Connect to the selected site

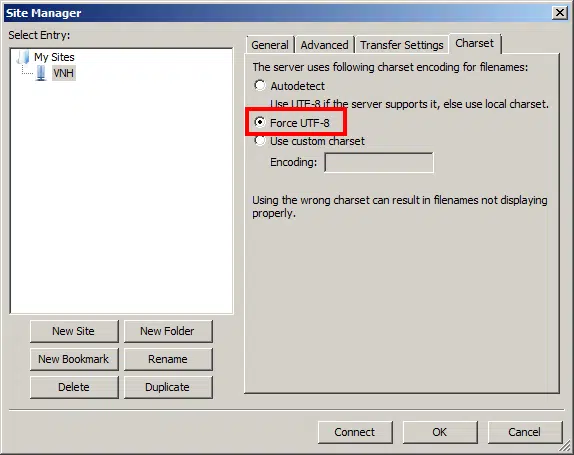point(355,432)
